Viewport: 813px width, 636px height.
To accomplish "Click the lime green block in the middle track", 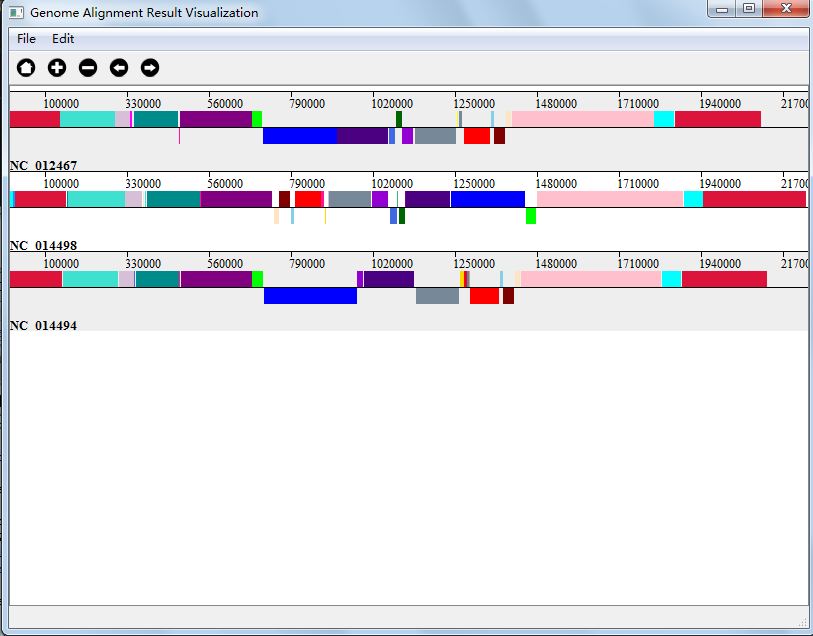I will click(531, 216).
